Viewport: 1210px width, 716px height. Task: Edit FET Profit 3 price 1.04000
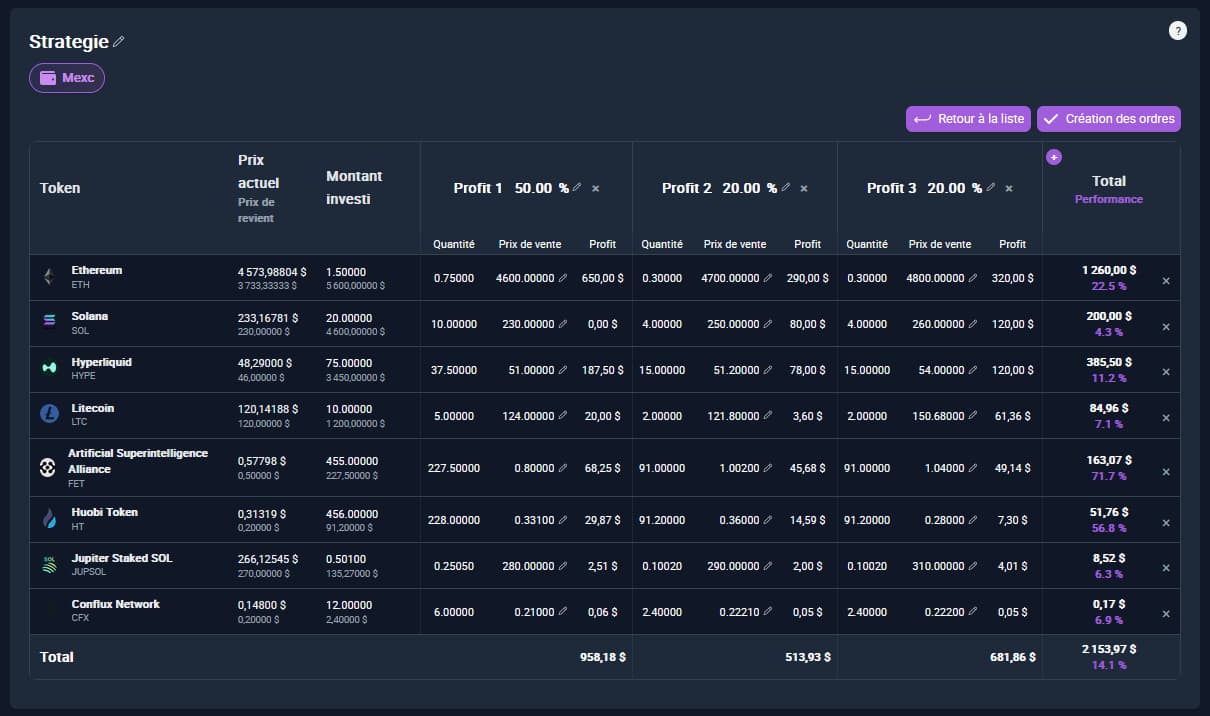coord(972,468)
